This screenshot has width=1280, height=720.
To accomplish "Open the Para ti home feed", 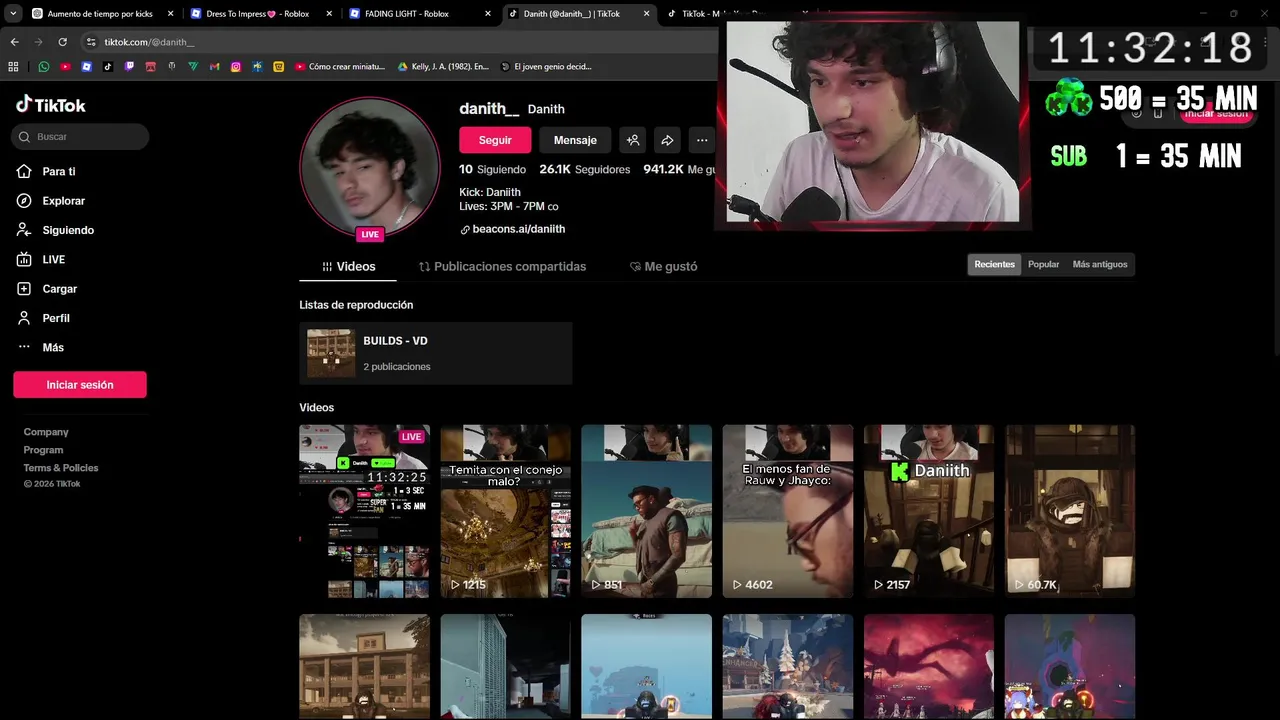I will (46, 171).
